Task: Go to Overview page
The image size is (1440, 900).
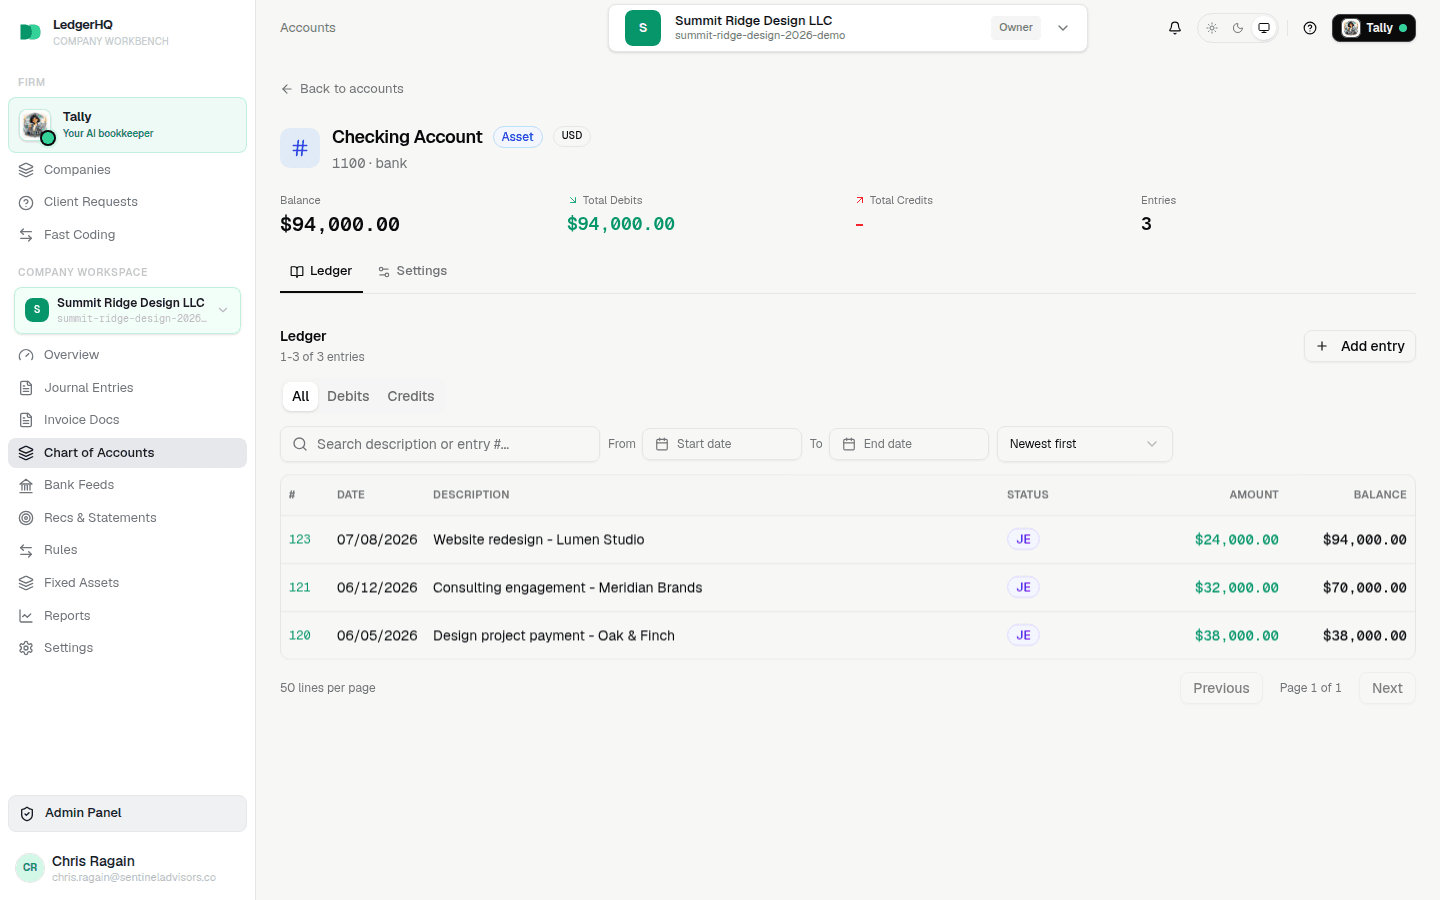Action: tap(127, 355)
